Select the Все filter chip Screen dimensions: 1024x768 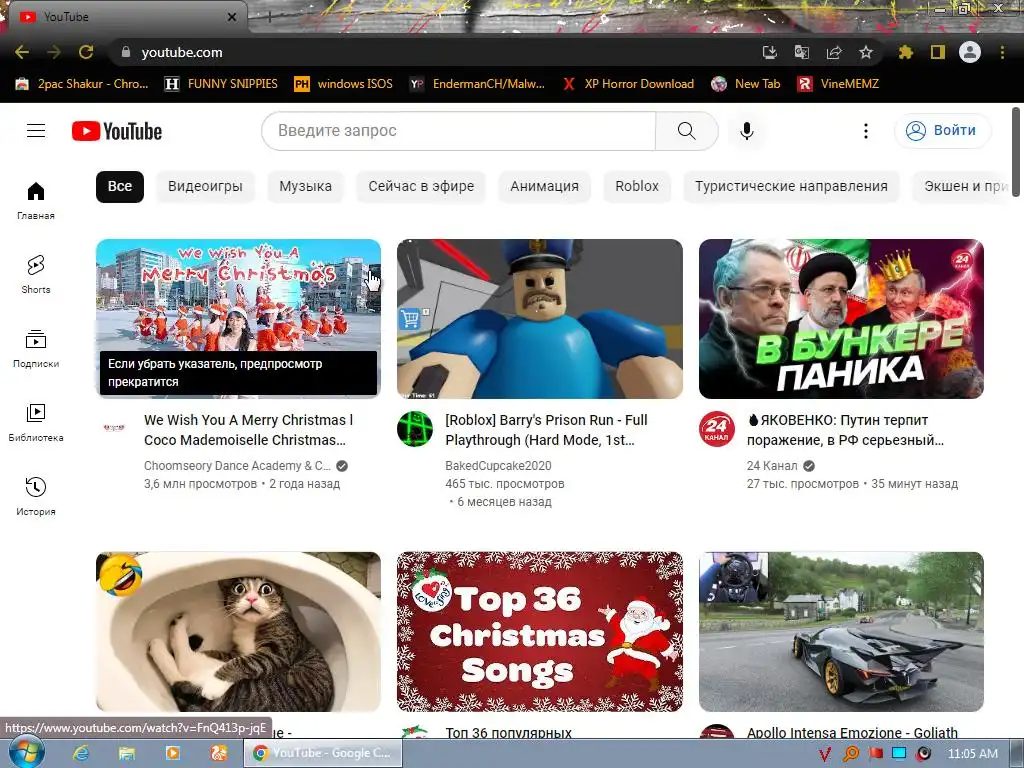(120, 186)
